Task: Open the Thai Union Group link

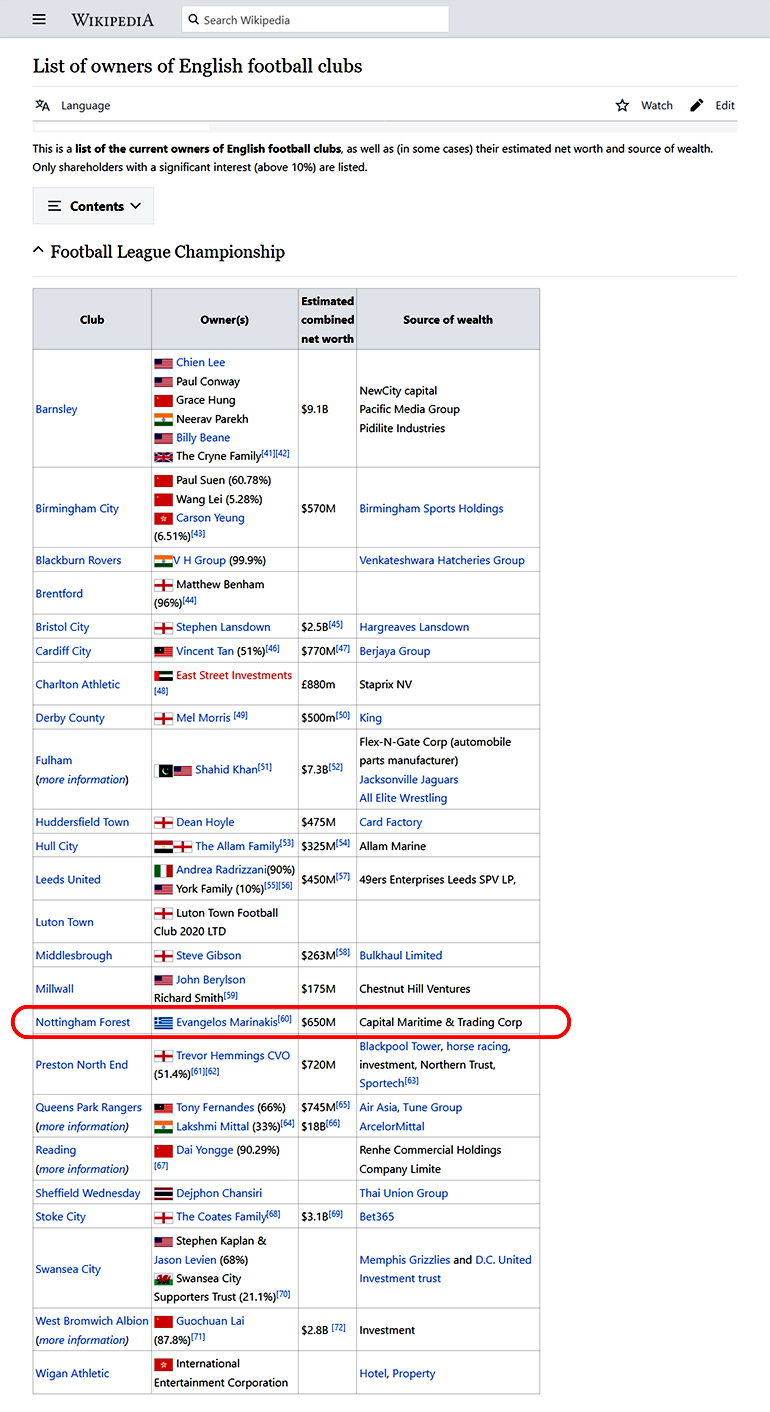Action: coord(404,1193)
